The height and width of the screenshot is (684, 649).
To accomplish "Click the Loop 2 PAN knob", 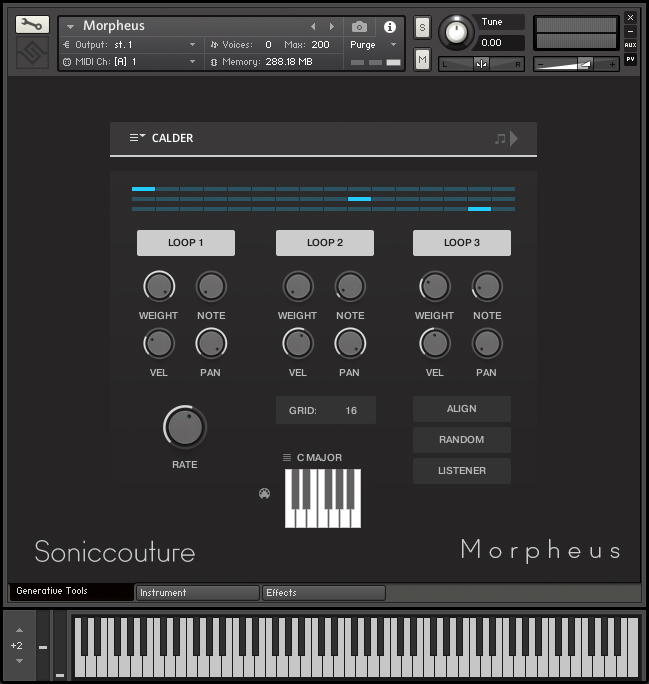I will click(x=350, y=344).
